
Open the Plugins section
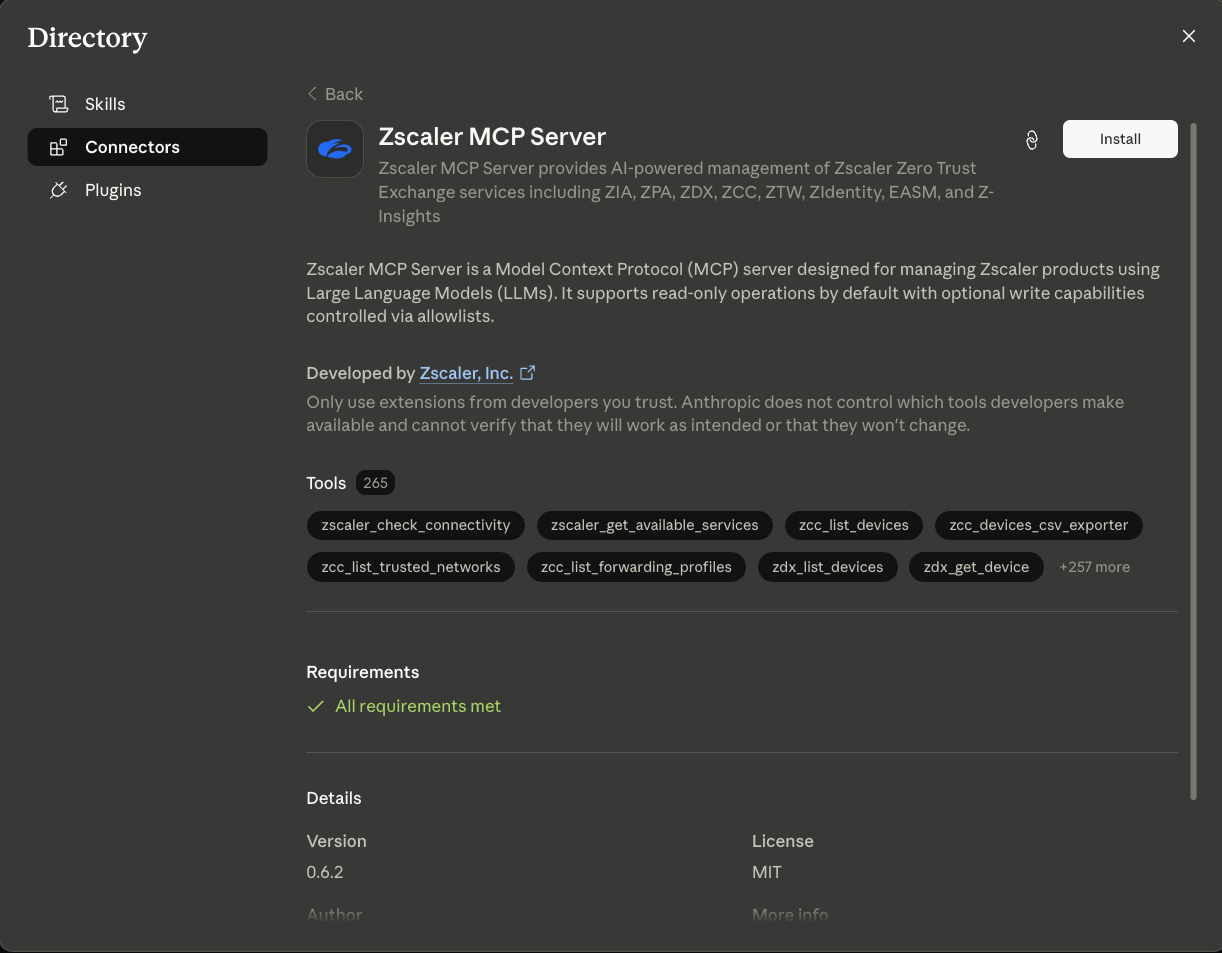tap(147, 190)
